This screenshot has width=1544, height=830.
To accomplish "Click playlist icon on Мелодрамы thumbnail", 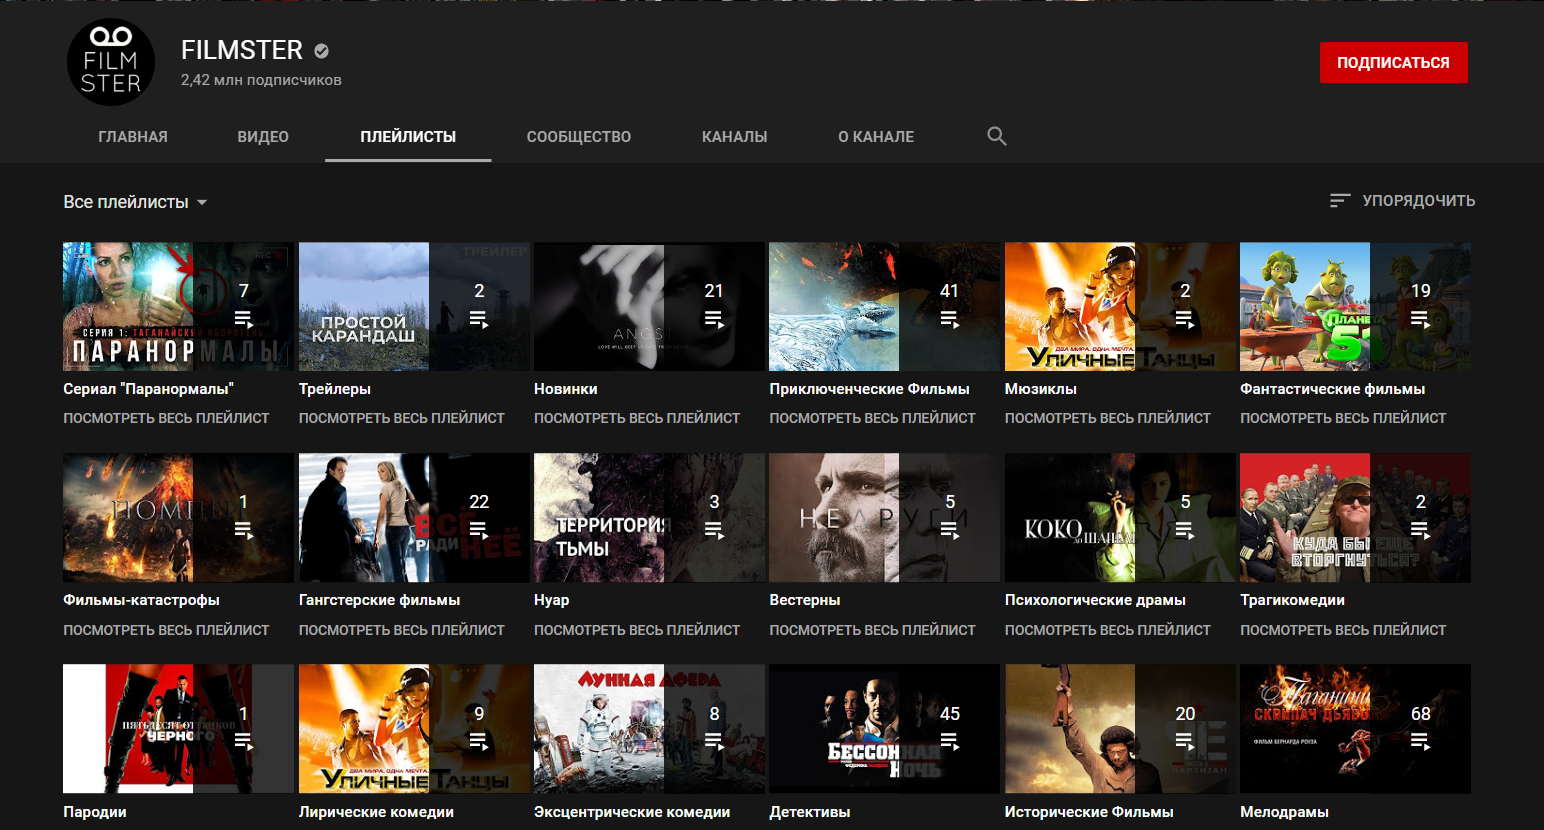I will 1420,742.
